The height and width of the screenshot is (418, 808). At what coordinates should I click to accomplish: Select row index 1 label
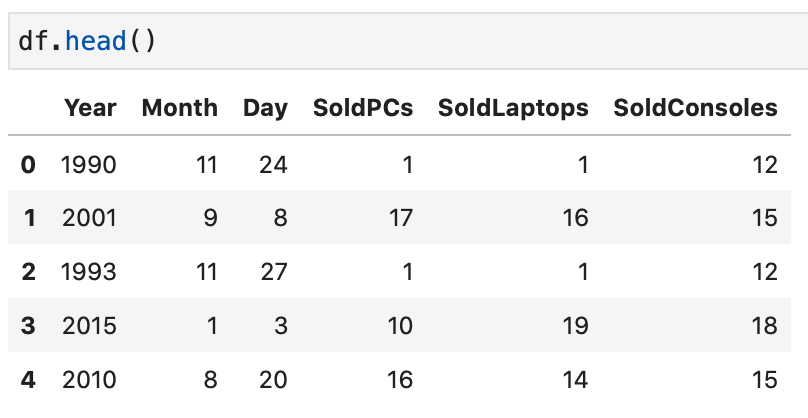pos(28,218)
